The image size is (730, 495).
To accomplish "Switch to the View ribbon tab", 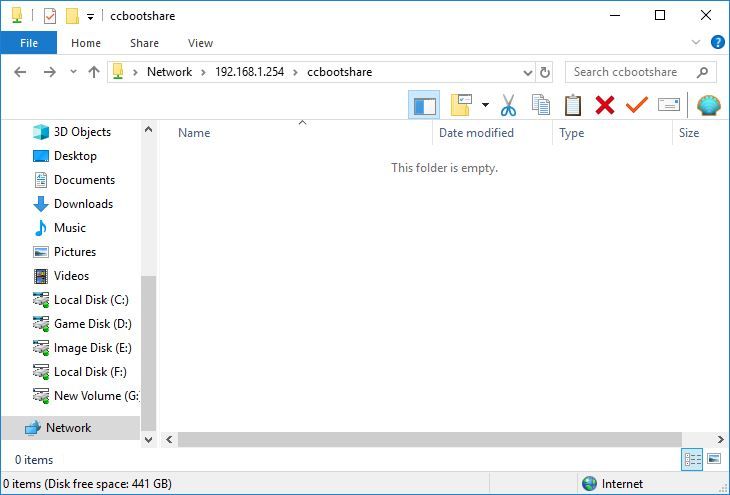I will pos(200,43).
